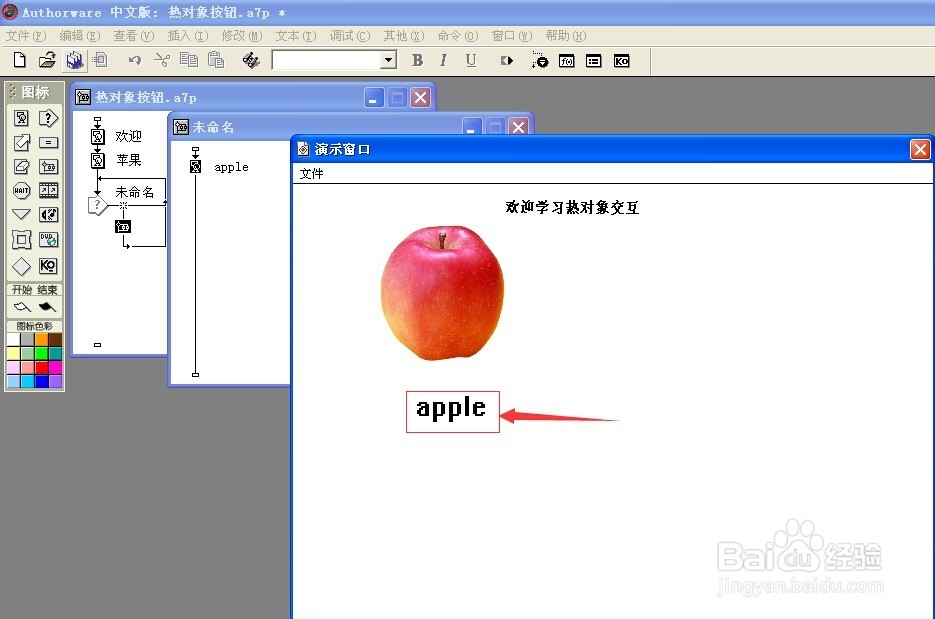Image resolution: width=935 pixels, height=619 pixels.
Task: Toggle Bold text formatting
Action: (x=418, y=61)
